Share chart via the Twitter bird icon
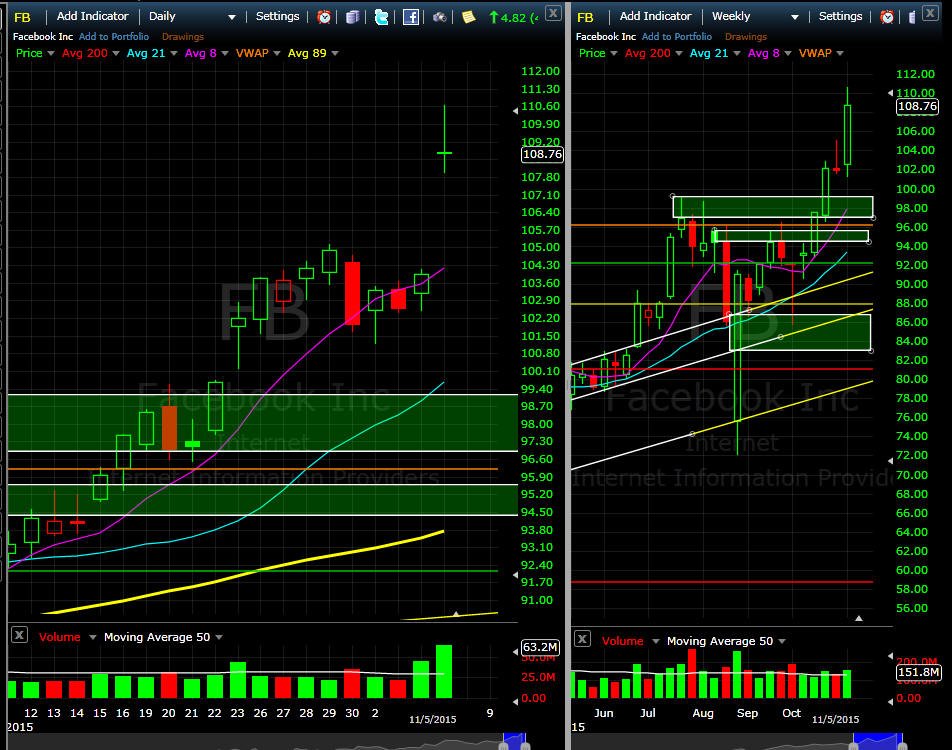Screen dimensions: 952x750 point(381,17)
